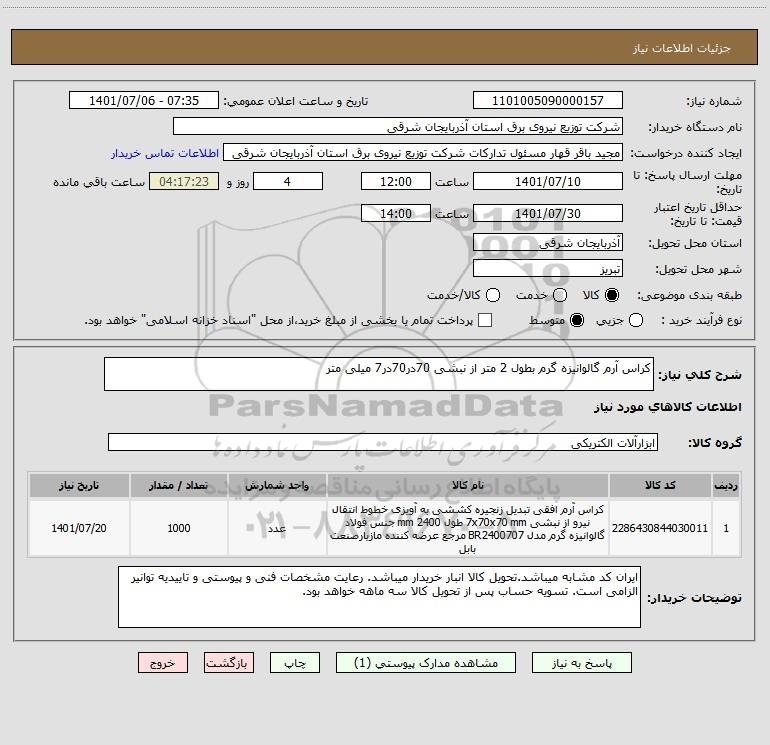Image resolution: width=770 pixels, height=745 pixels.
Task: Click the بازگشت back button
Action: [229, 663]
